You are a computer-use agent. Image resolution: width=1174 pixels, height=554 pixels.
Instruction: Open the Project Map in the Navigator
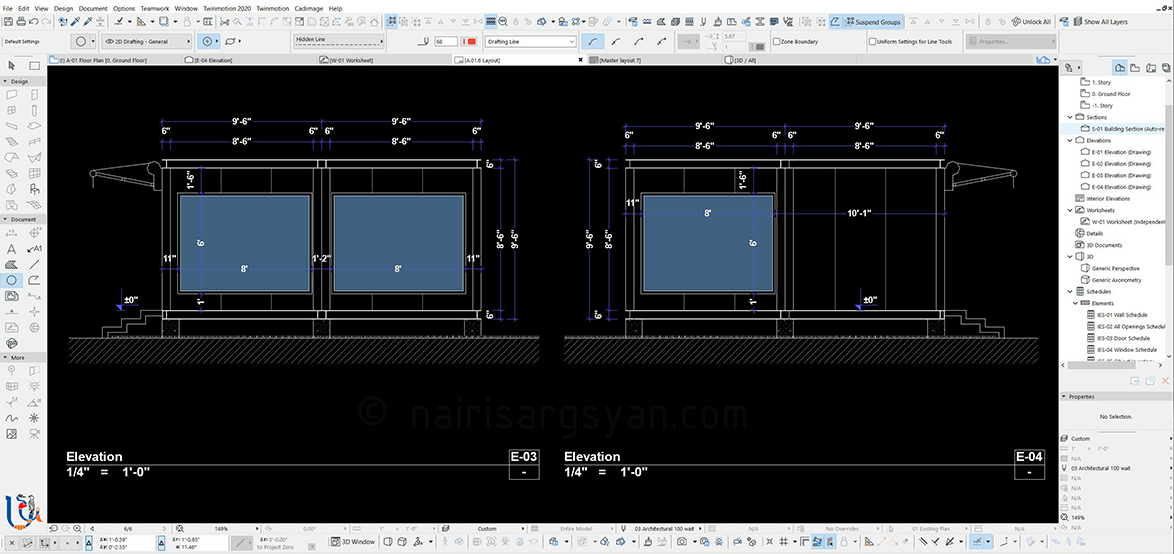coord(1120,67)
